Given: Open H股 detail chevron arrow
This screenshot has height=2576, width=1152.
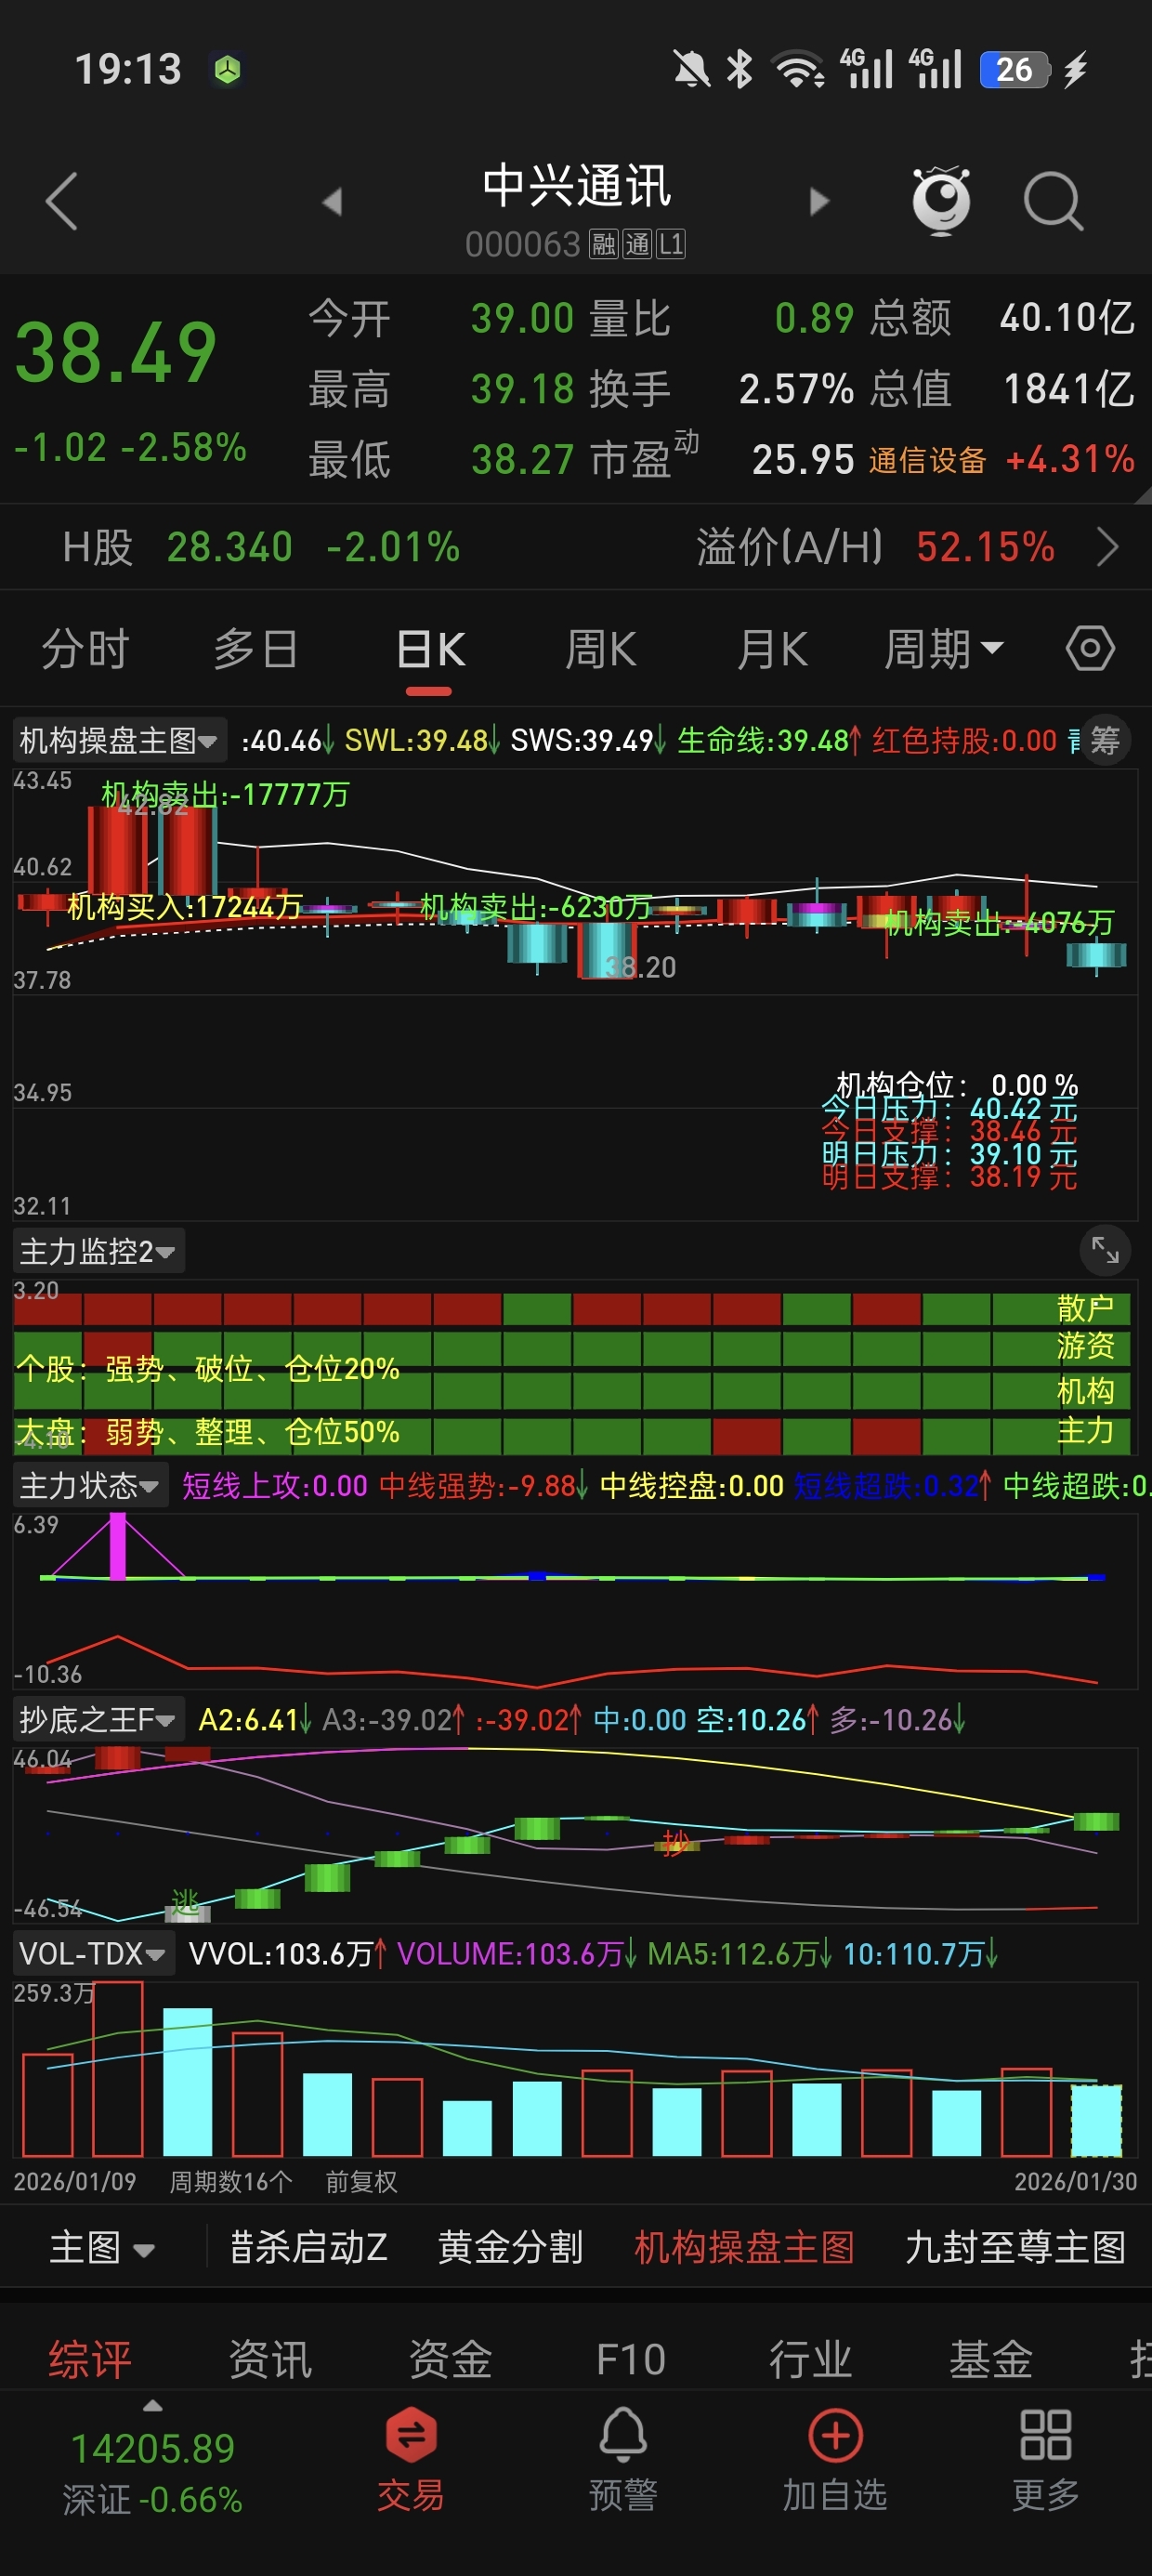Looking at the screenshot, I should (x=1107, y=547).
